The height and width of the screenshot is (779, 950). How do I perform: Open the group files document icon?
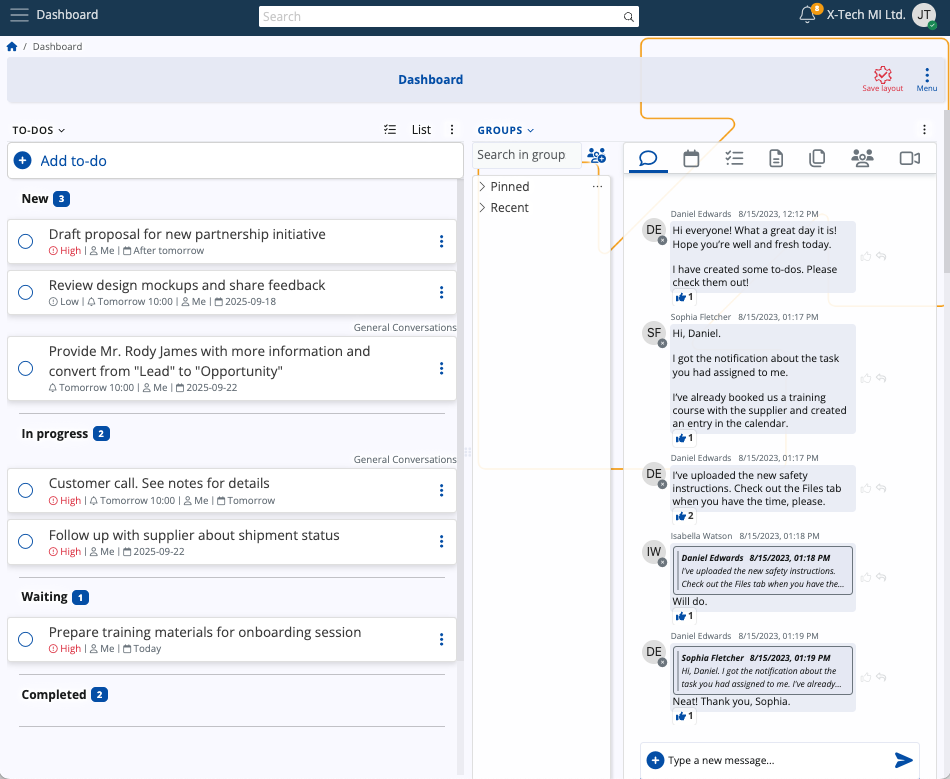pos(776,159)
